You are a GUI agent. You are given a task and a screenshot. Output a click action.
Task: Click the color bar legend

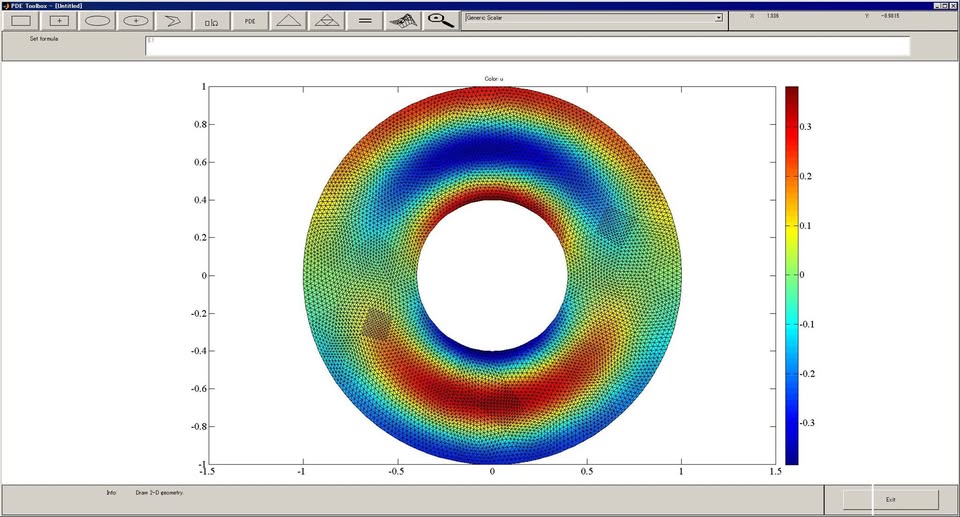click(792, 275)
